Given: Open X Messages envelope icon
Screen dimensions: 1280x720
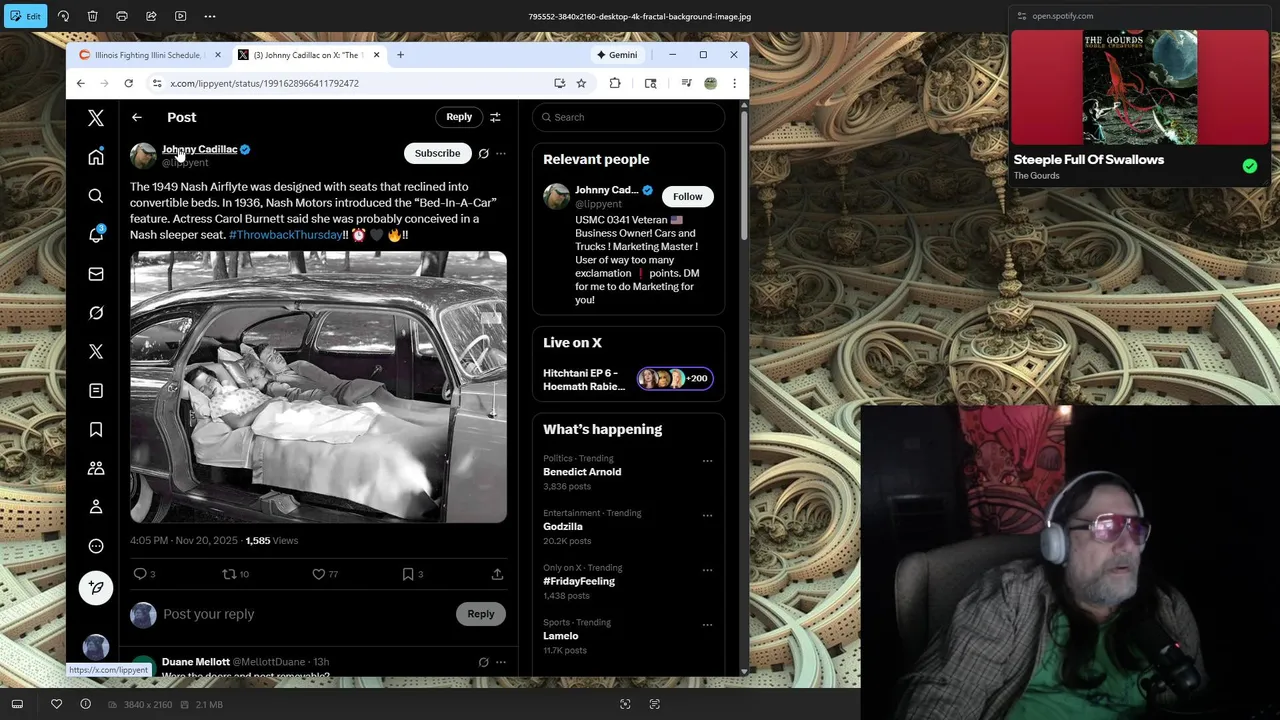Looking at the screenshot, I should coord(96,274).
